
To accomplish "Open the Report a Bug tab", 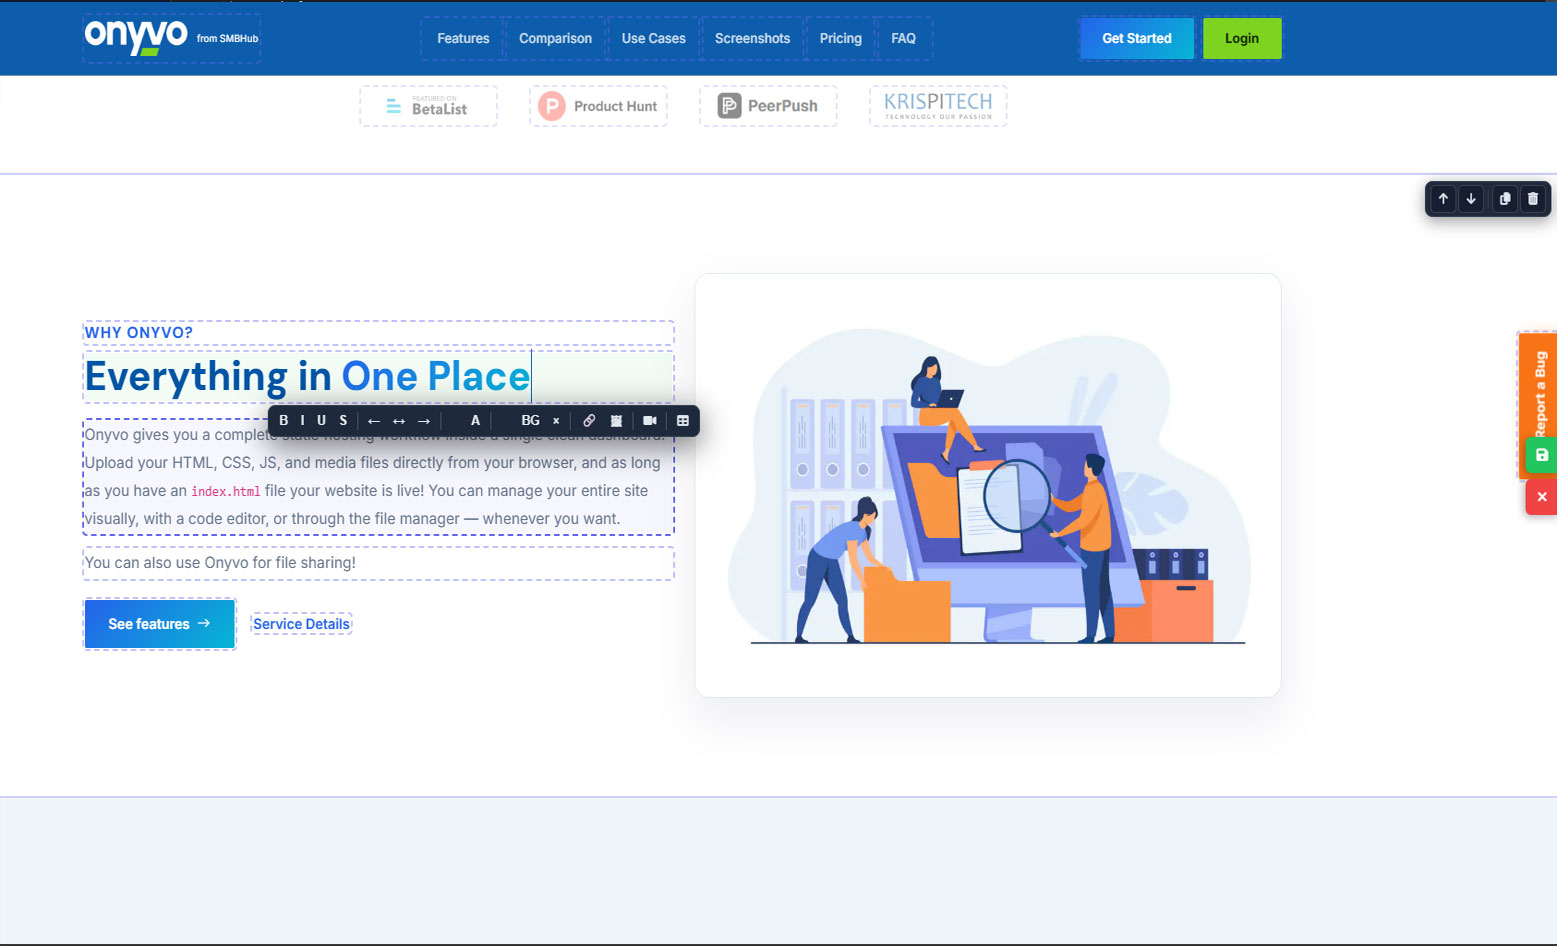I will click(1540, 394).
